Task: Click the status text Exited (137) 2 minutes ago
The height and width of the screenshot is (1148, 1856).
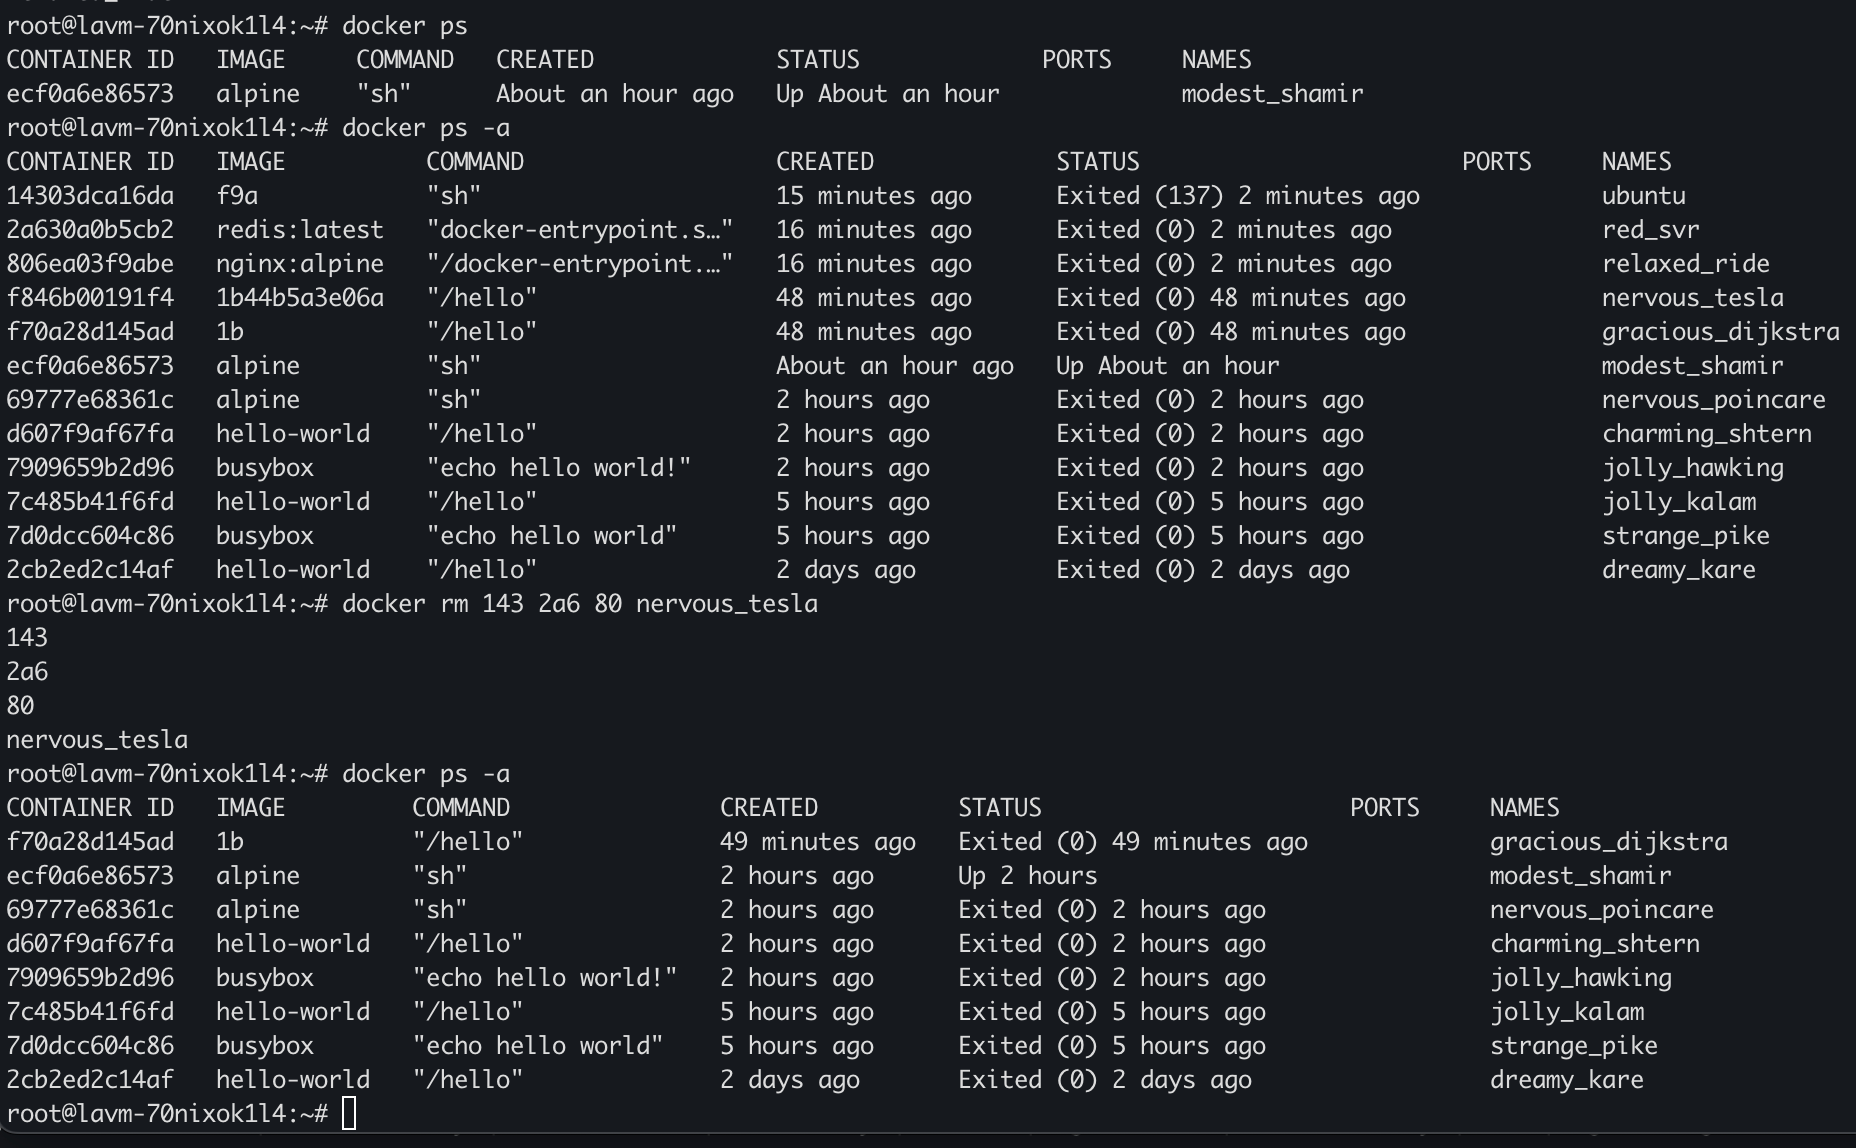Action: [1237, 196]
